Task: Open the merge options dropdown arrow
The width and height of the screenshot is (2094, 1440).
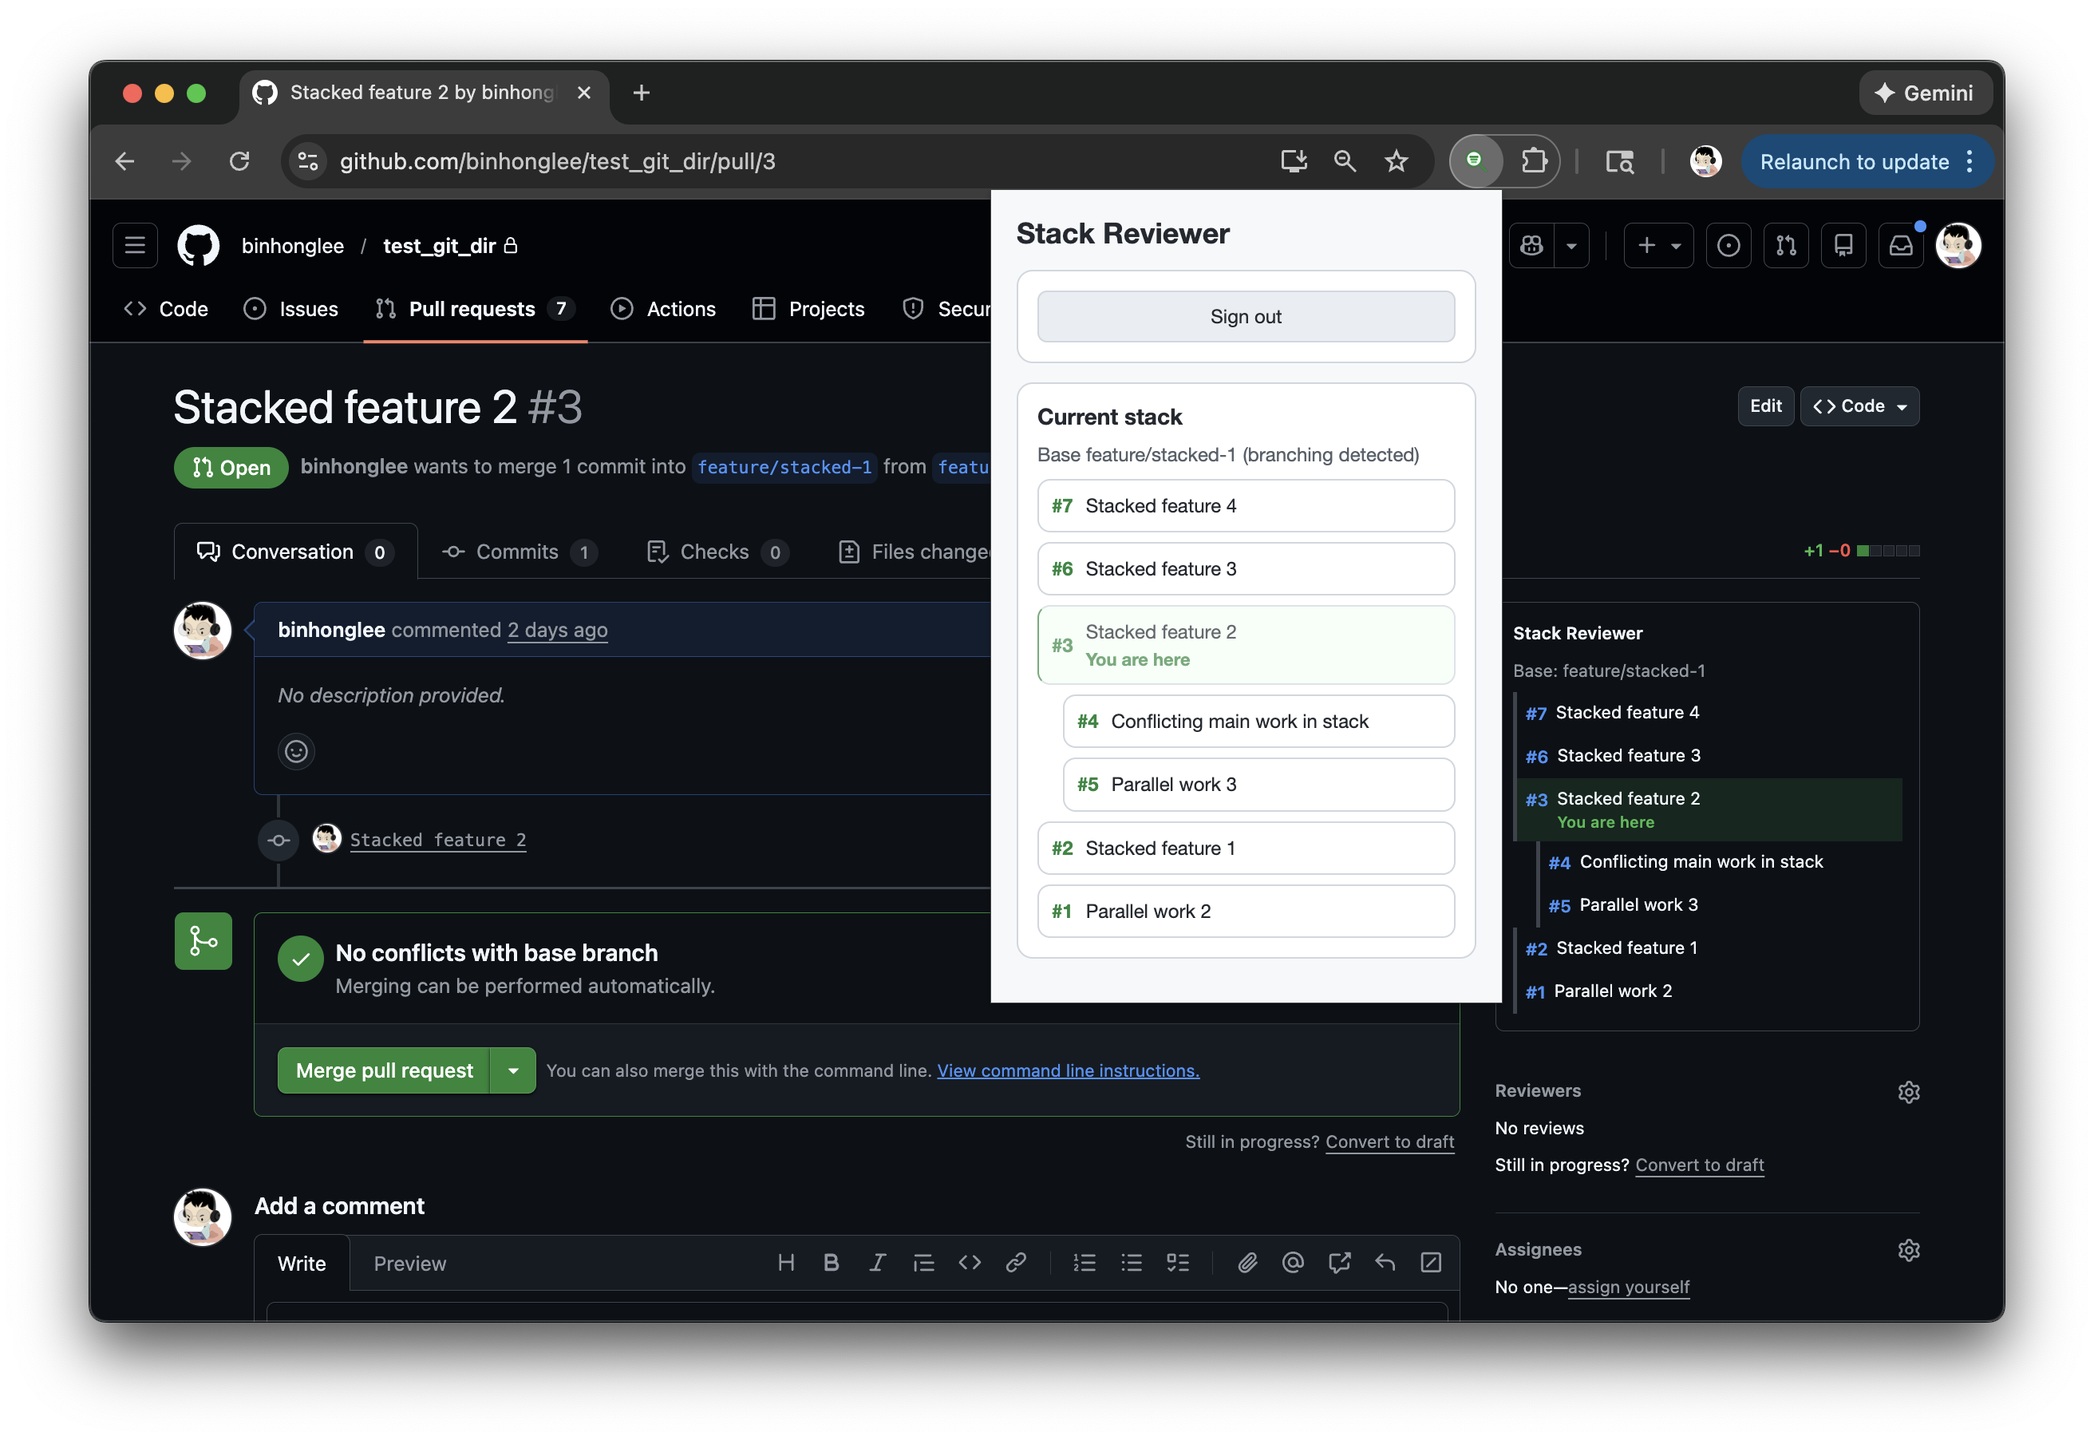Action: click(x=513, y=1070)
